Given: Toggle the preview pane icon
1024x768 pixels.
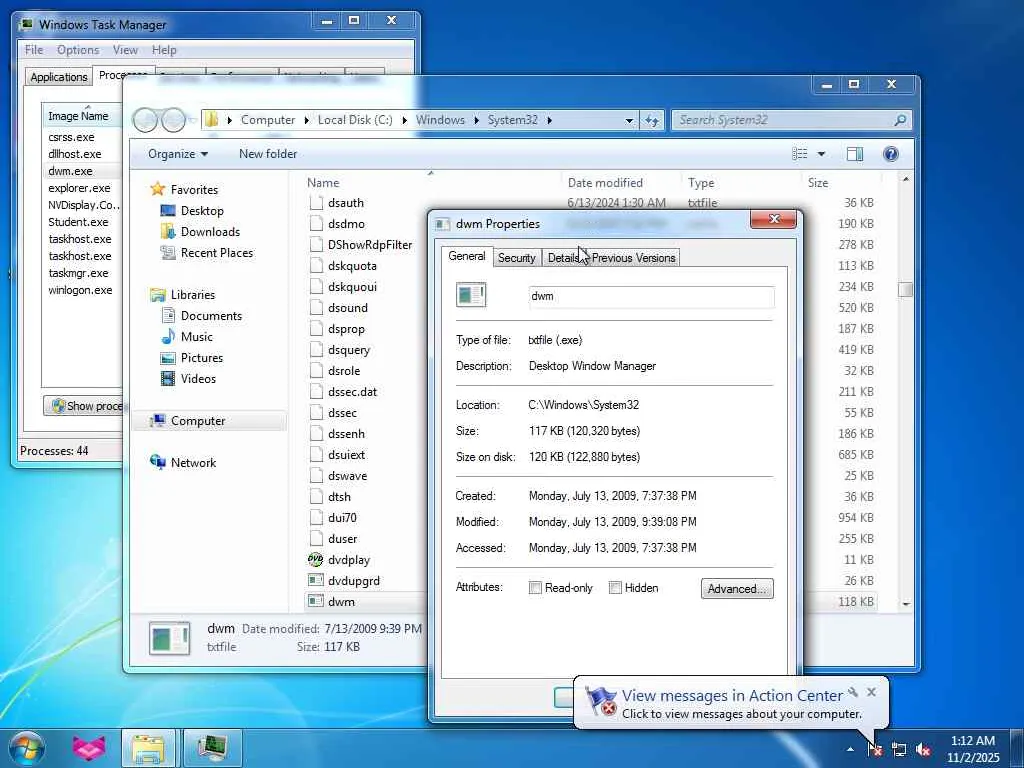Looking at the screenshot, I should coord(854,154).
